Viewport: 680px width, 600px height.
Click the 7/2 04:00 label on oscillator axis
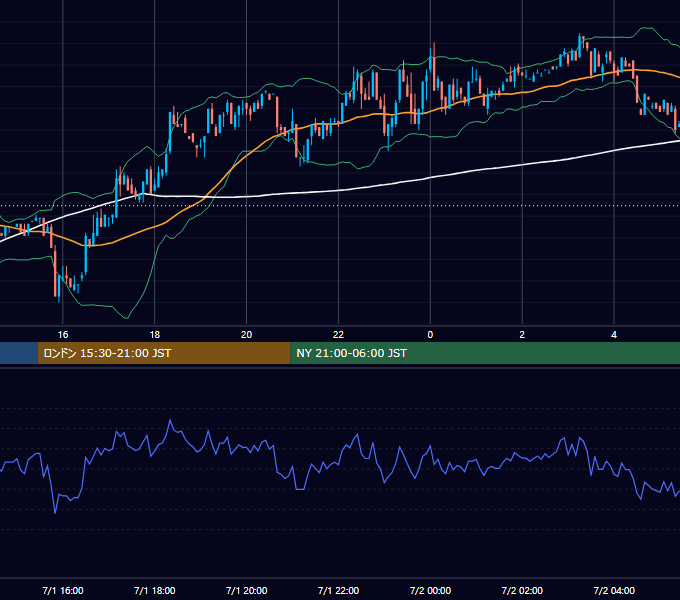tap(614, 590)
